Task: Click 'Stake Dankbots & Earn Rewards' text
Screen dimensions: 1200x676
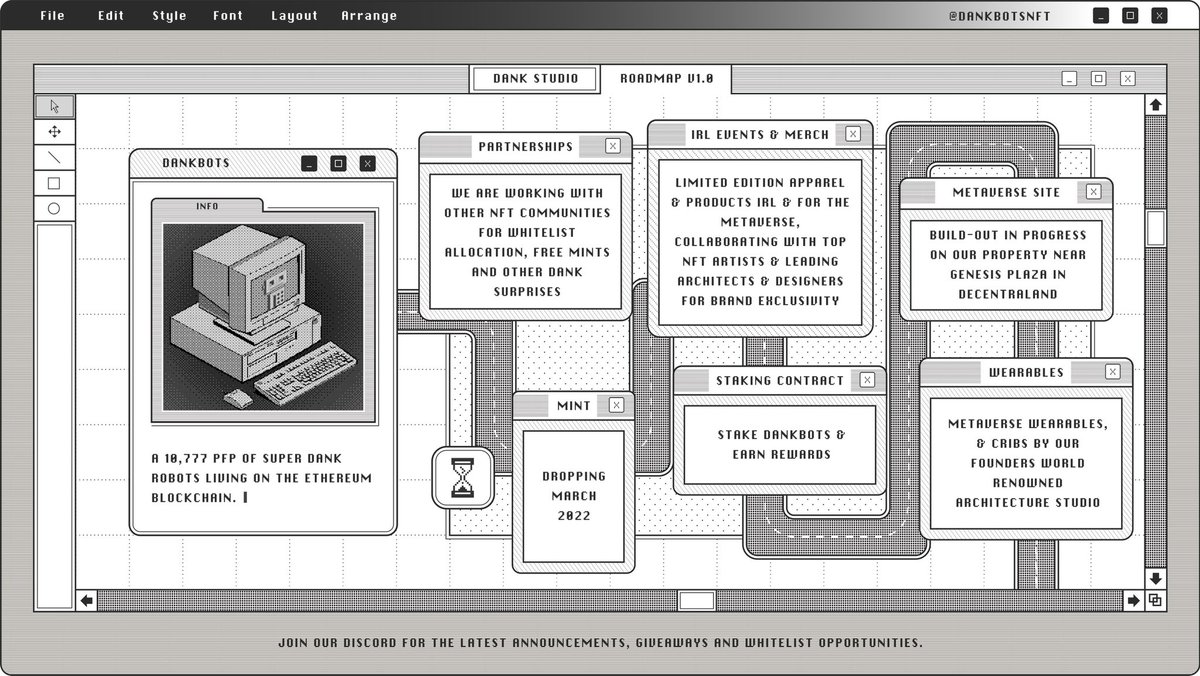Action: 781,444
